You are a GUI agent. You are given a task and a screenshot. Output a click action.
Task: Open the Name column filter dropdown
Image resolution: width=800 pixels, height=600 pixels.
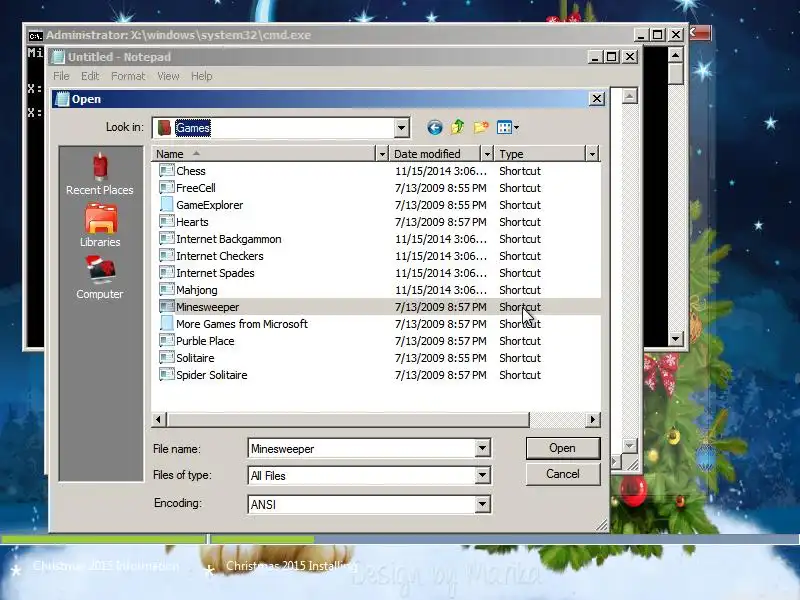(382, 154)
